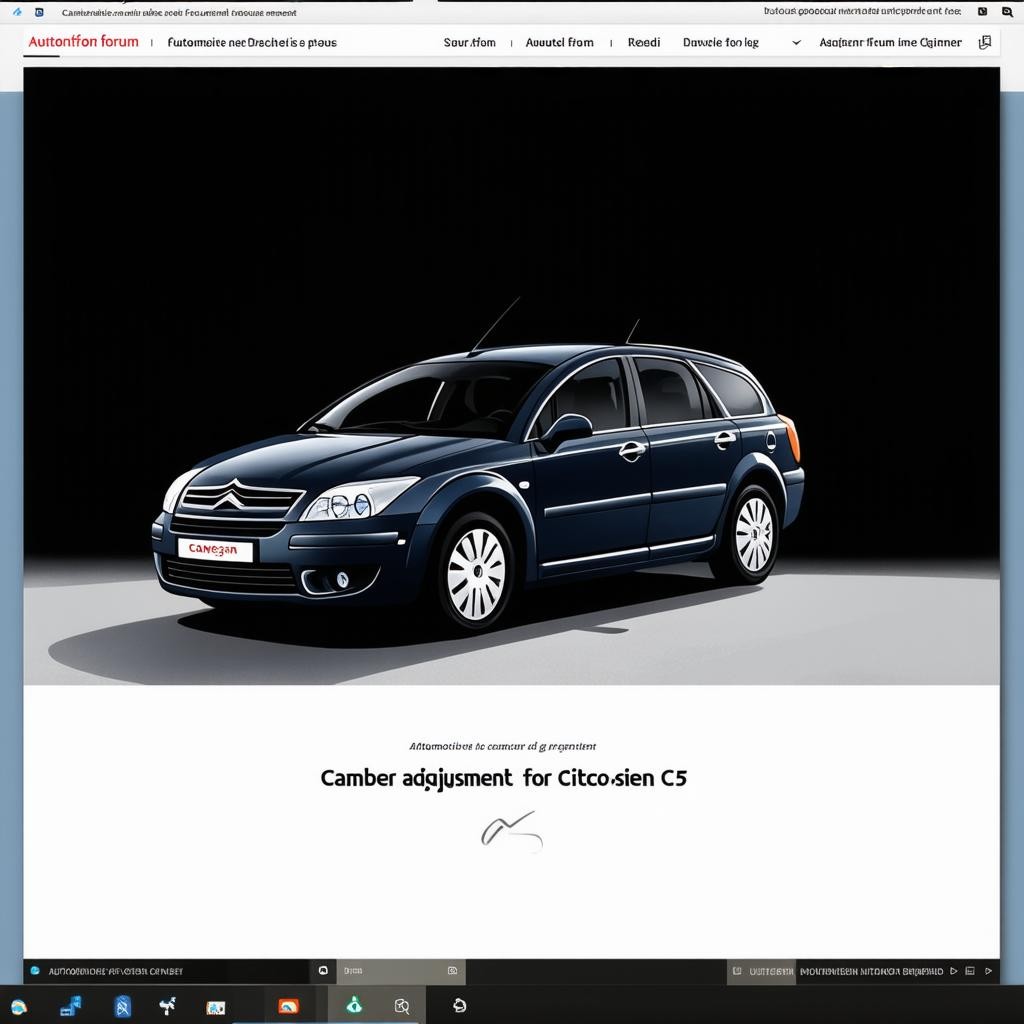Click the panel layout icon in the bottom bar

[970, 971]
